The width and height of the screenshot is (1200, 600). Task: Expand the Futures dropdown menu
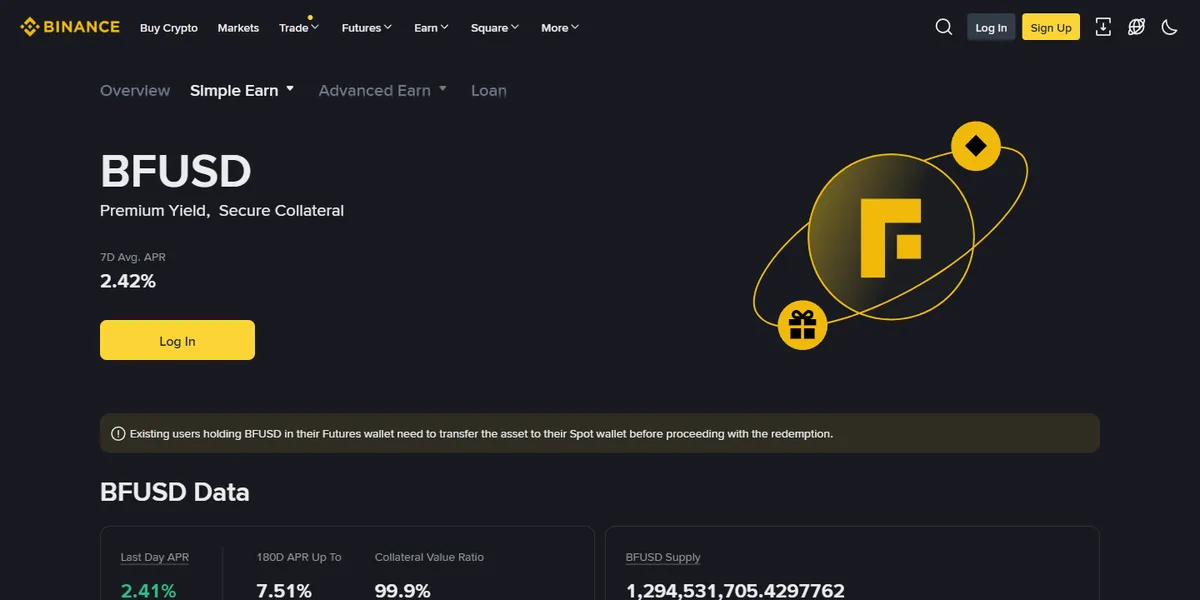[366, 28]
